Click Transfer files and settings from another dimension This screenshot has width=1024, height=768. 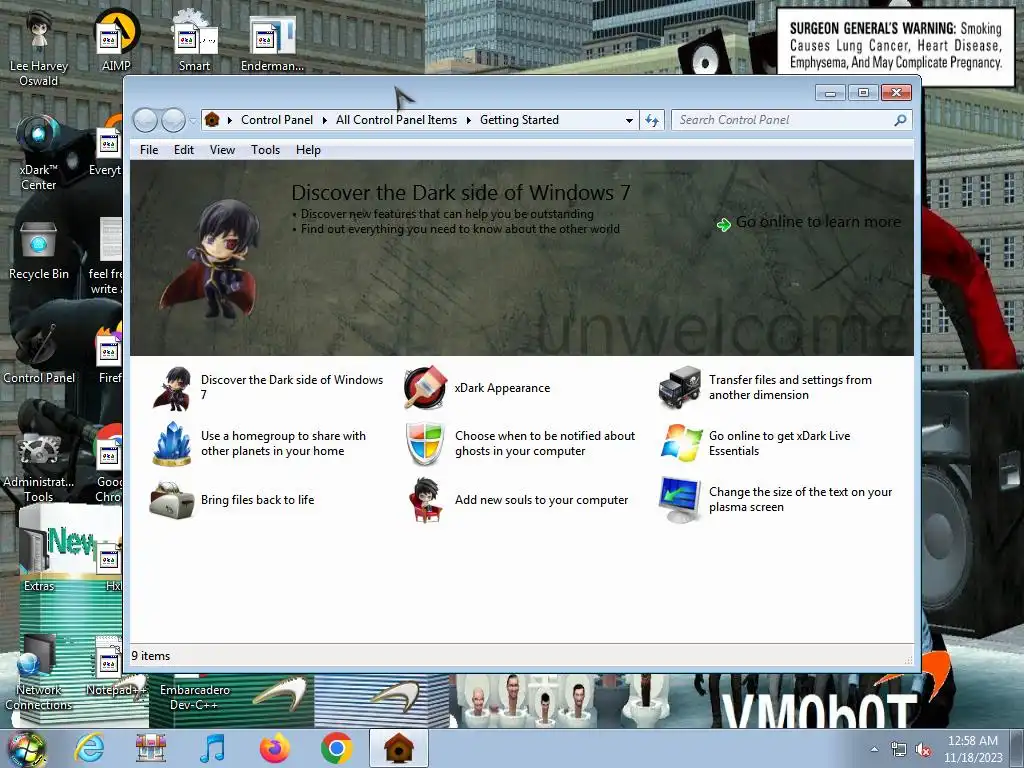[790, 387]
